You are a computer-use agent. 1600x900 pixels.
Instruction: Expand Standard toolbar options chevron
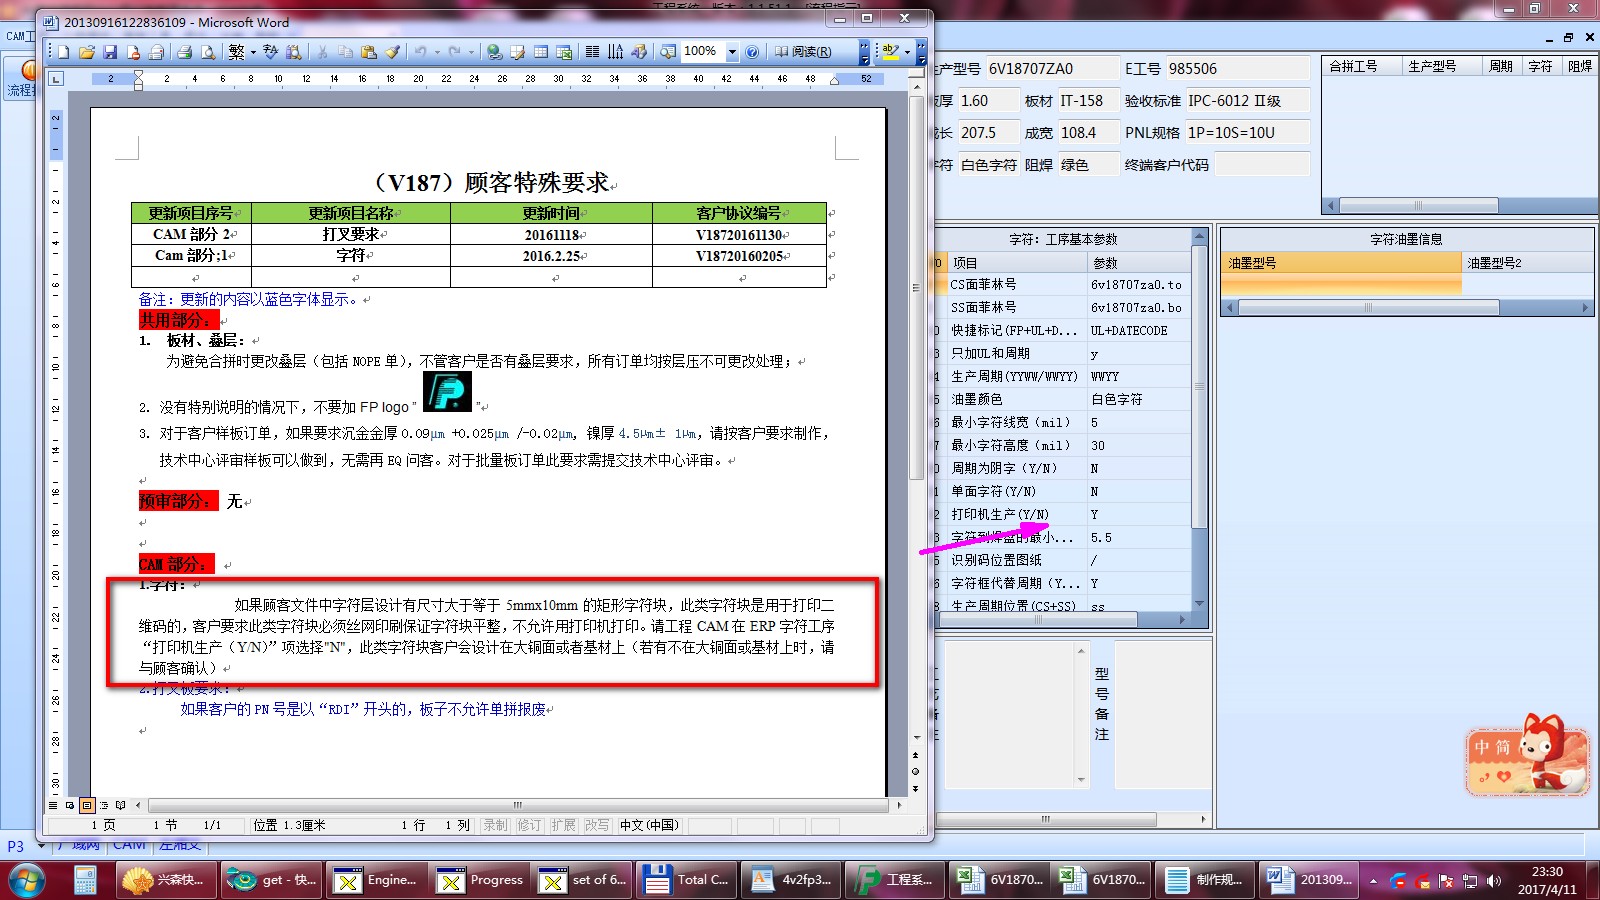[865, 52]
